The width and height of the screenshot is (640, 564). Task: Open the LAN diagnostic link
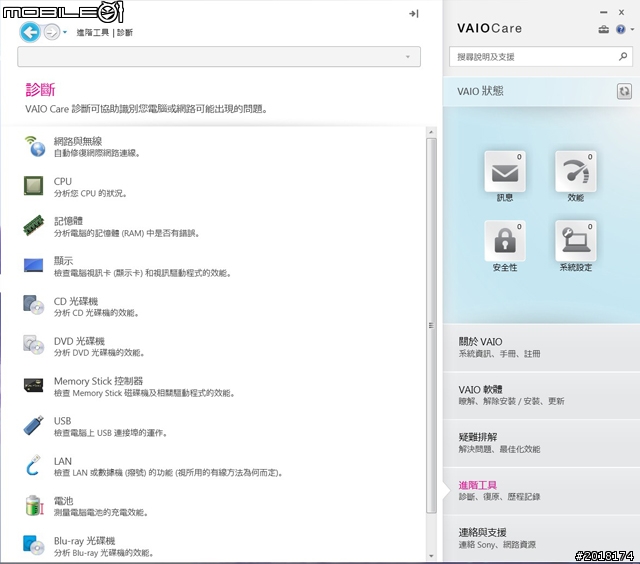pos(63,461)
